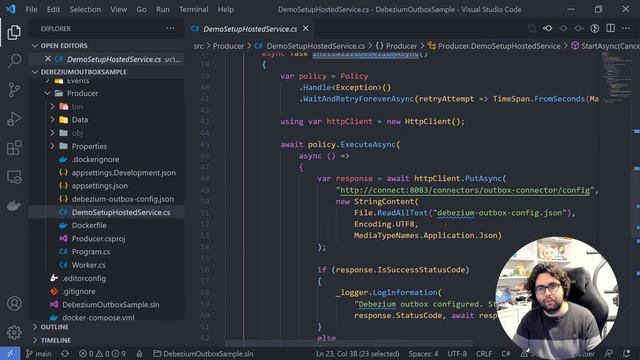
Task: Click DebeziumOutboxSample.sln in status bar
Action: (203, 353)
